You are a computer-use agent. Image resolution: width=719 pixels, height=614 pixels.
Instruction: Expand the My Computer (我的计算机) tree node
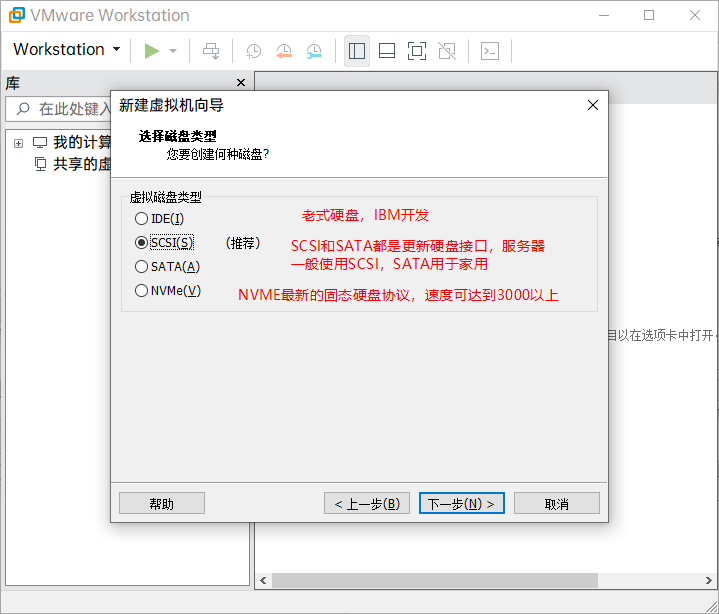(x=18, y=144)
